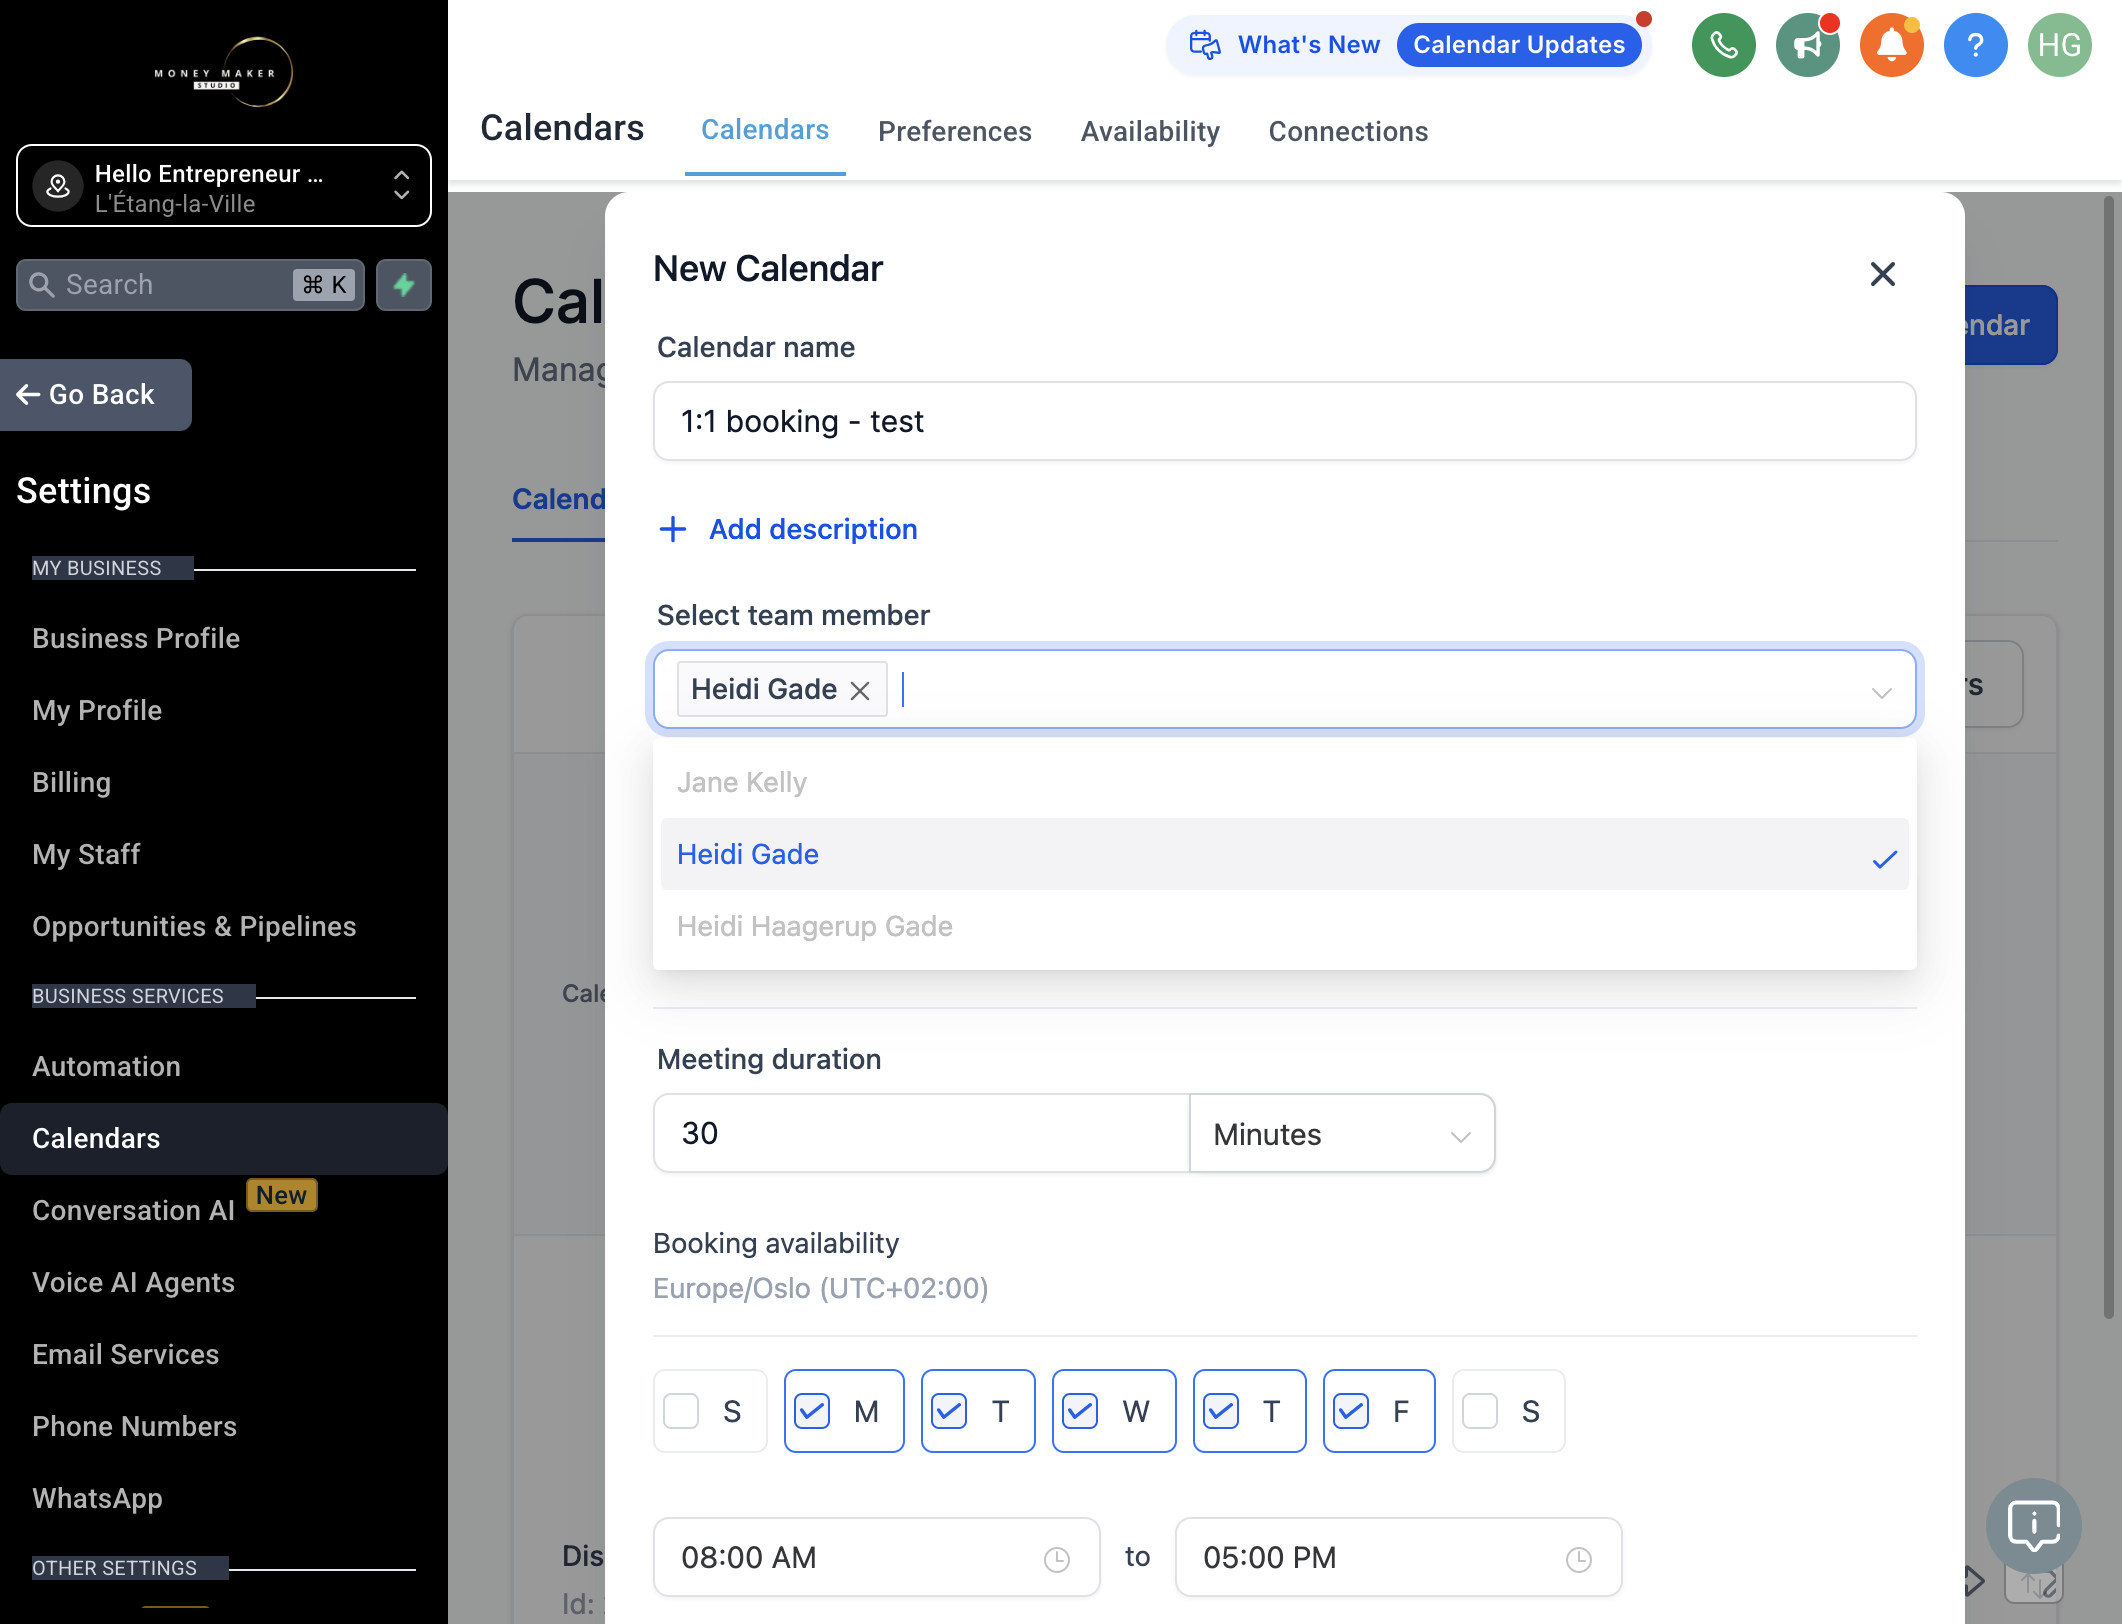Open Business Profile in settings sidebar
Image resolution: width=2122 pixels, height=1624 pixels.
[136, 638]
